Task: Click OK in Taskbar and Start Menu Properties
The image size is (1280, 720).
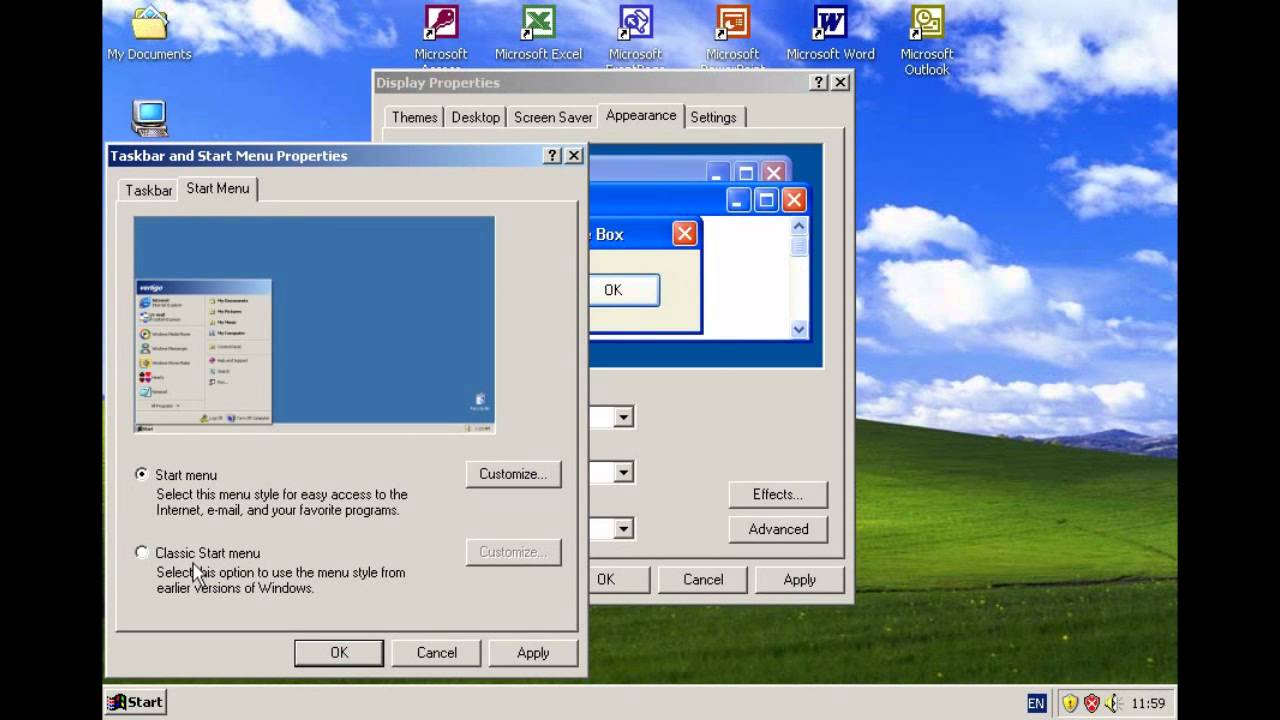Action: pos(339,653)
